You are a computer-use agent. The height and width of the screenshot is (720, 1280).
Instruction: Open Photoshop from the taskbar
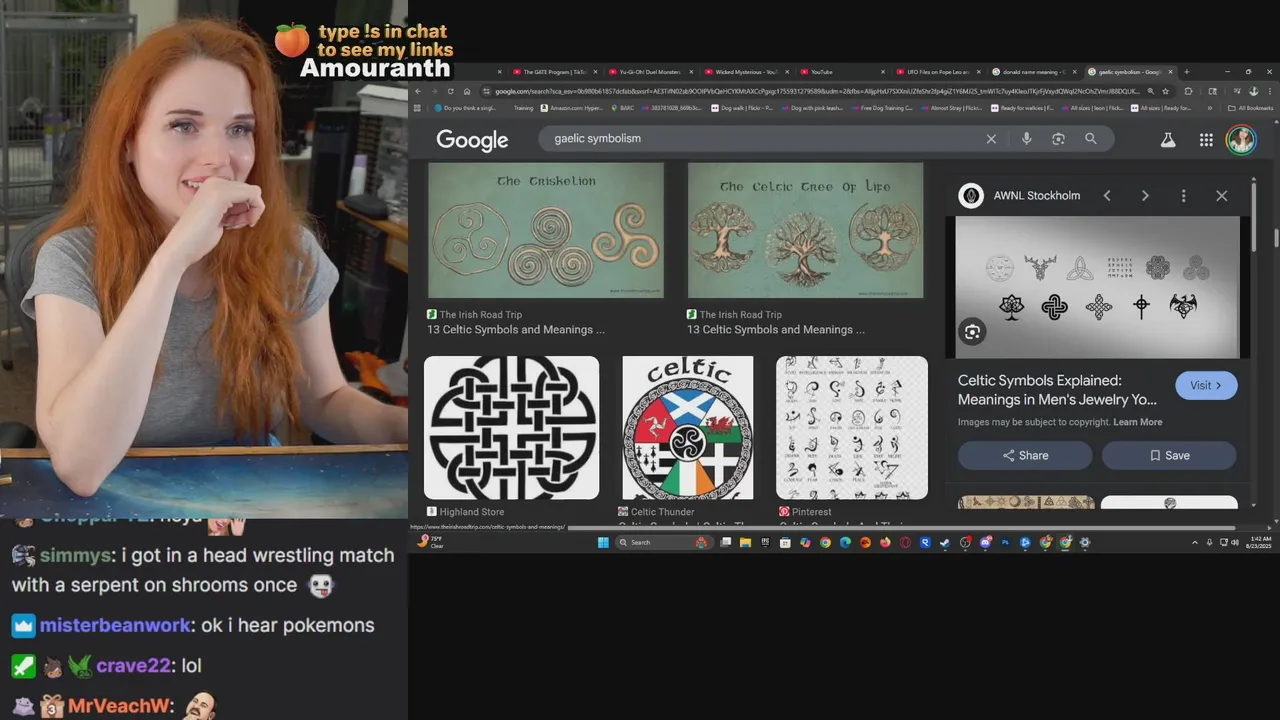(1005, 542)
